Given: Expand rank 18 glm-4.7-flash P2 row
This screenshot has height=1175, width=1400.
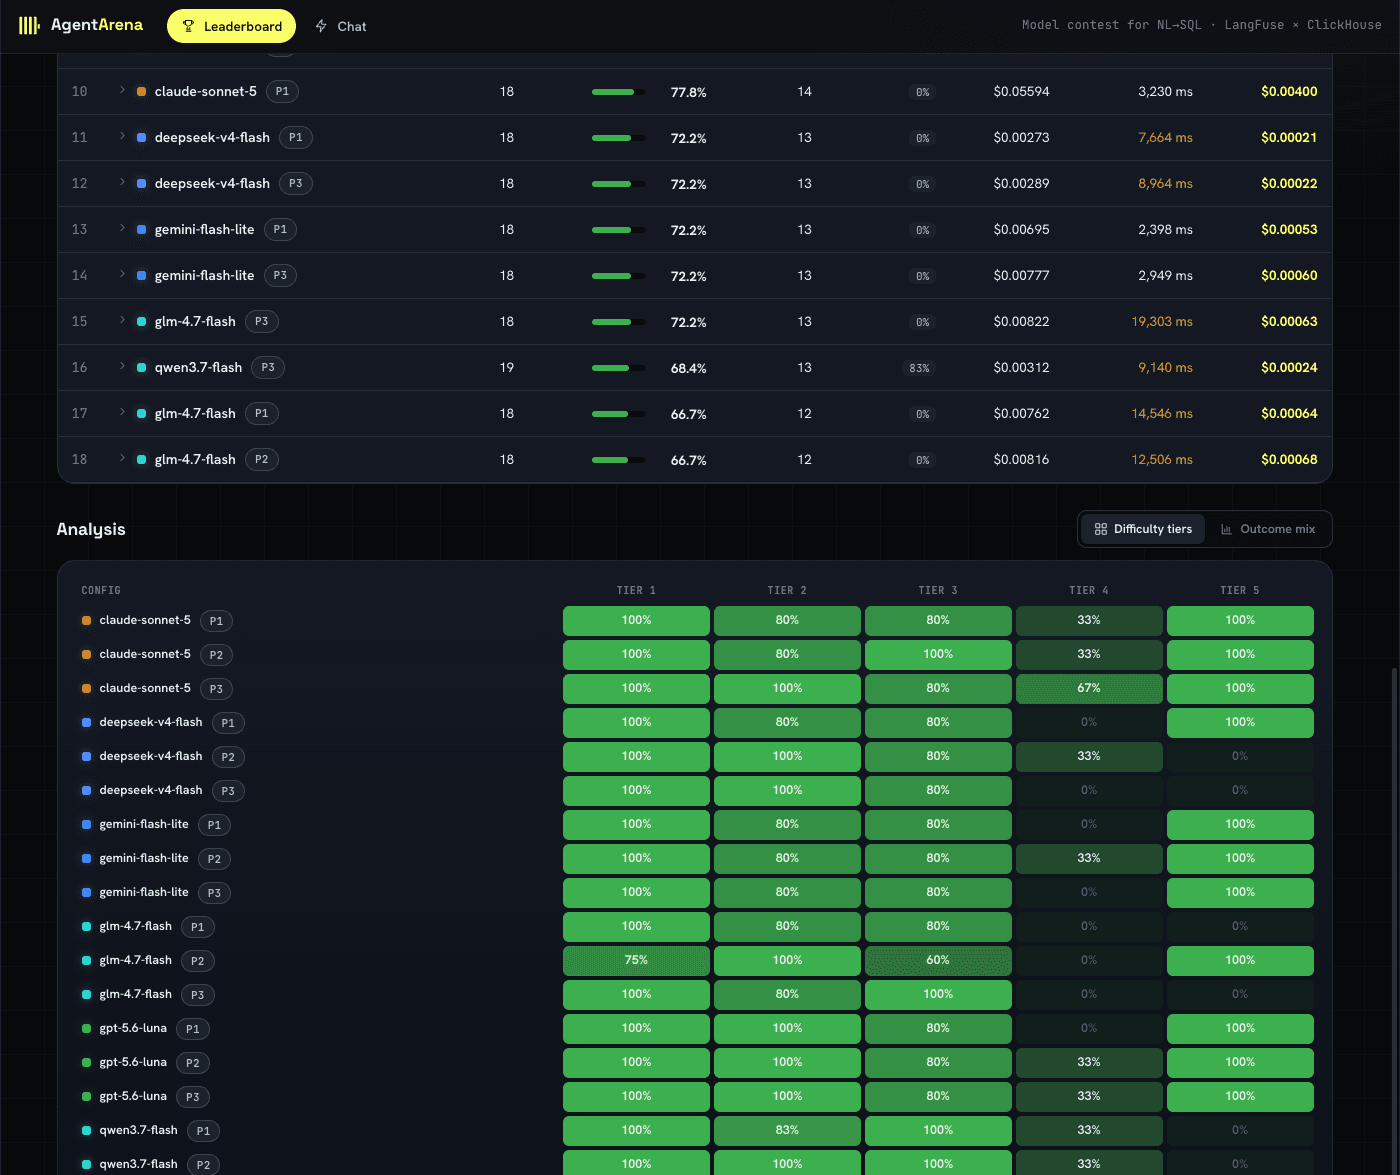Looking at the screenshot, I should 122,458.
